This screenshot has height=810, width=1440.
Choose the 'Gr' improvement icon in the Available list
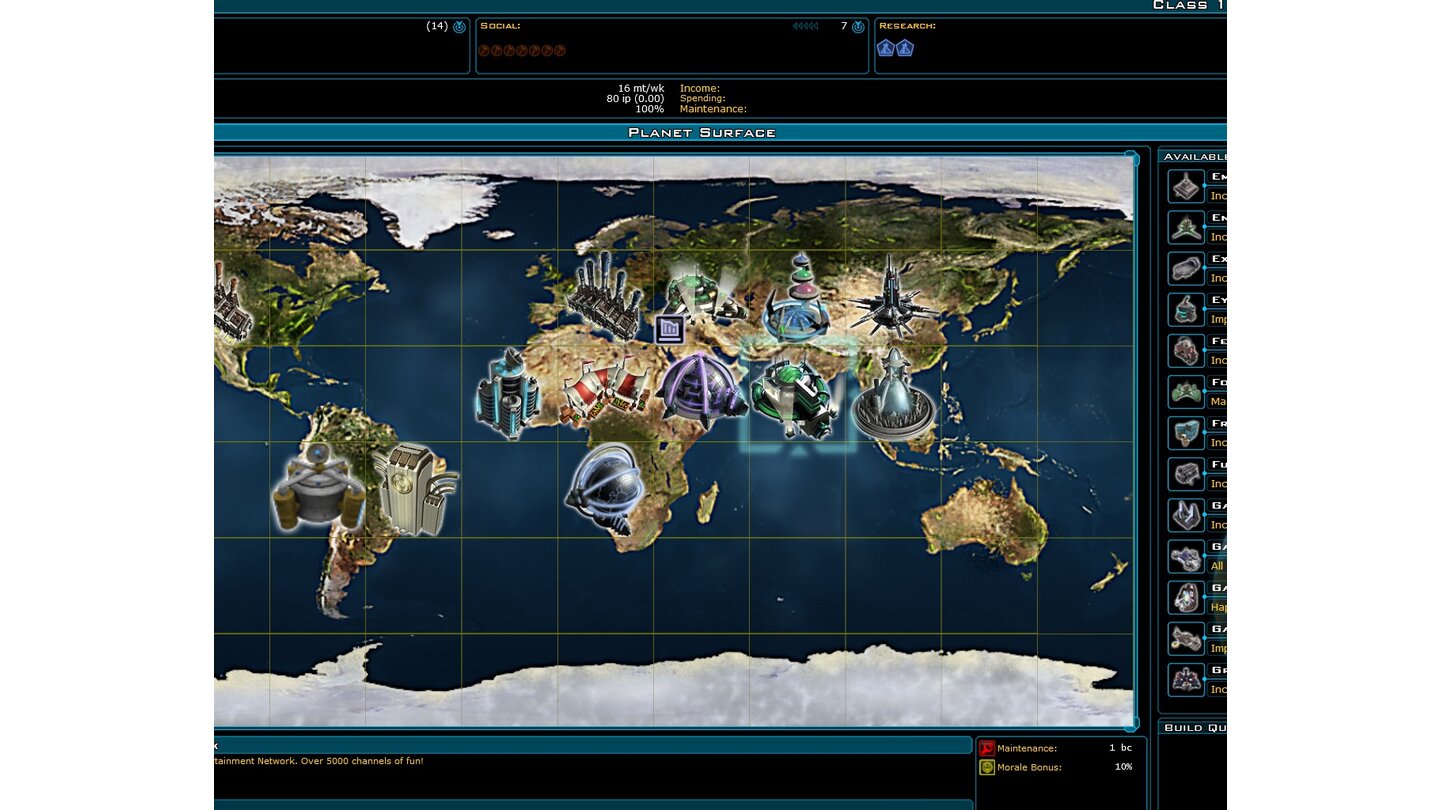tap(1186, 679)
